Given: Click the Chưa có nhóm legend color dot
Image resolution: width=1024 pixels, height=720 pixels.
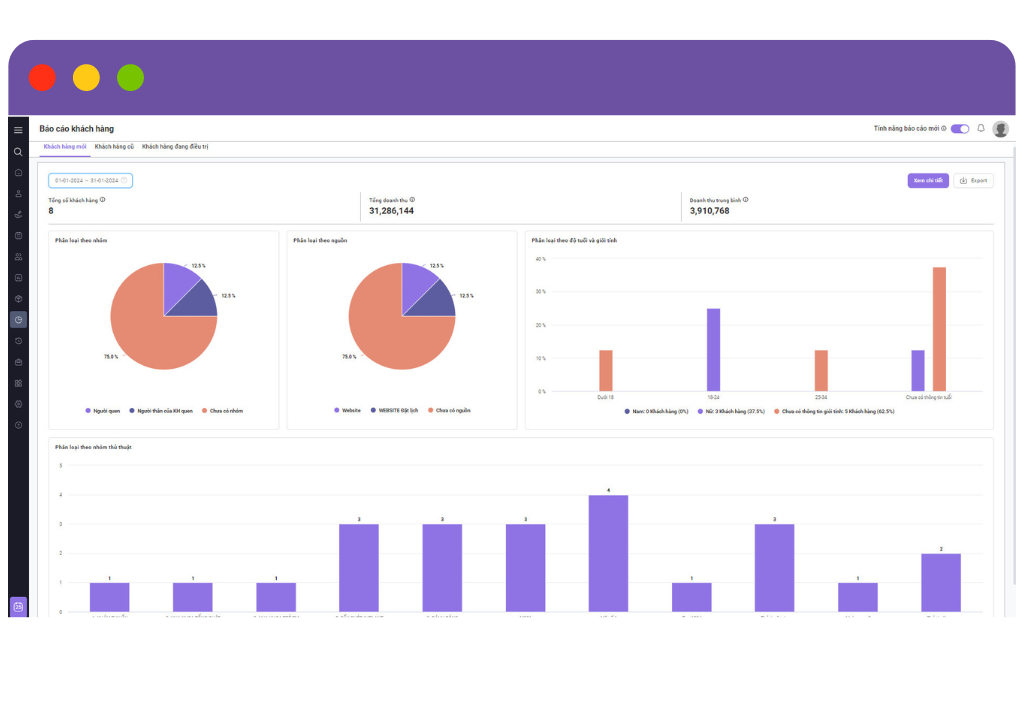Looking at the screenshot, I should [204, 411].
